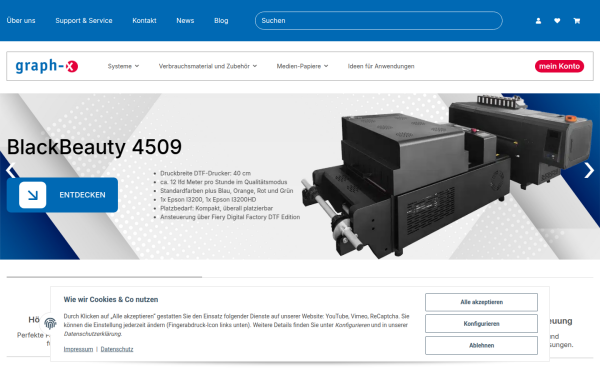Decline cookies with Ablehnen button

pyautogui.click(x=481, y=346)
